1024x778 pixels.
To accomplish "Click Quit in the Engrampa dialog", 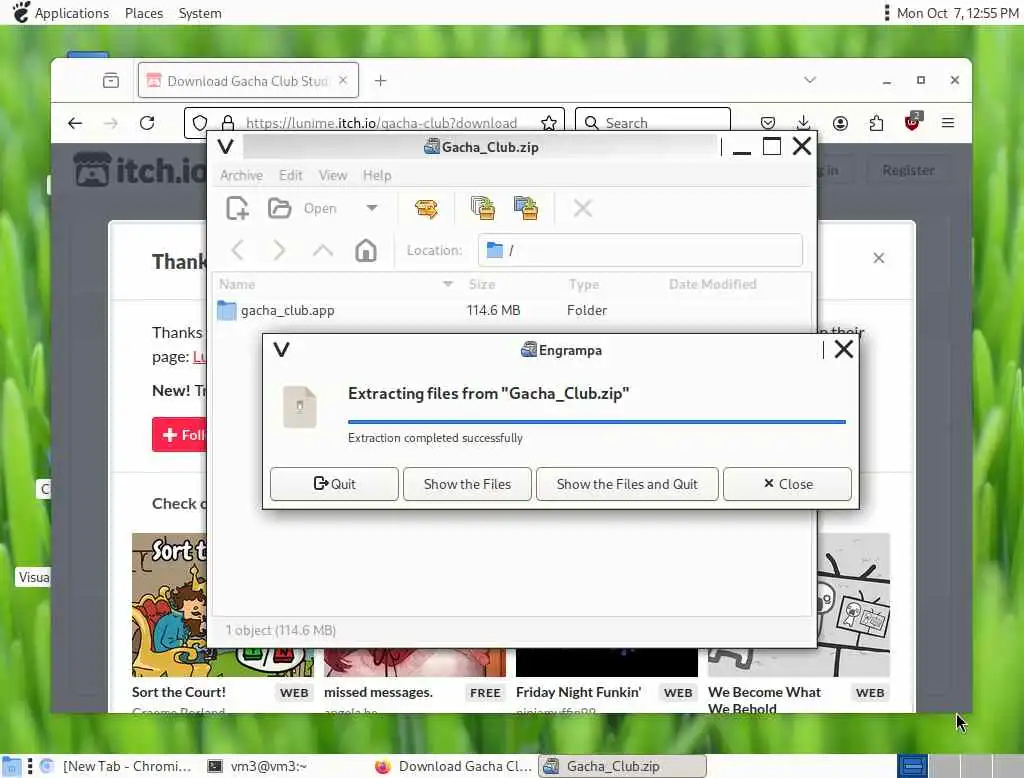I will coord(334,484).
